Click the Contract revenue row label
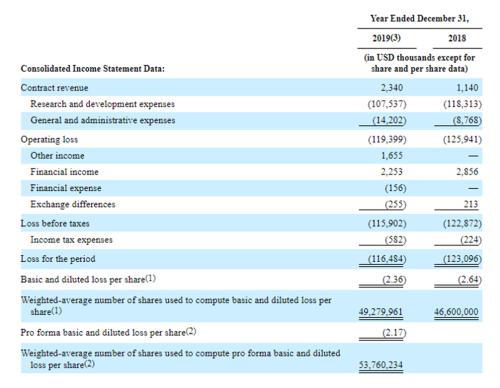The height and width of the screenshot is (388, 500). (x=54, y=88)
